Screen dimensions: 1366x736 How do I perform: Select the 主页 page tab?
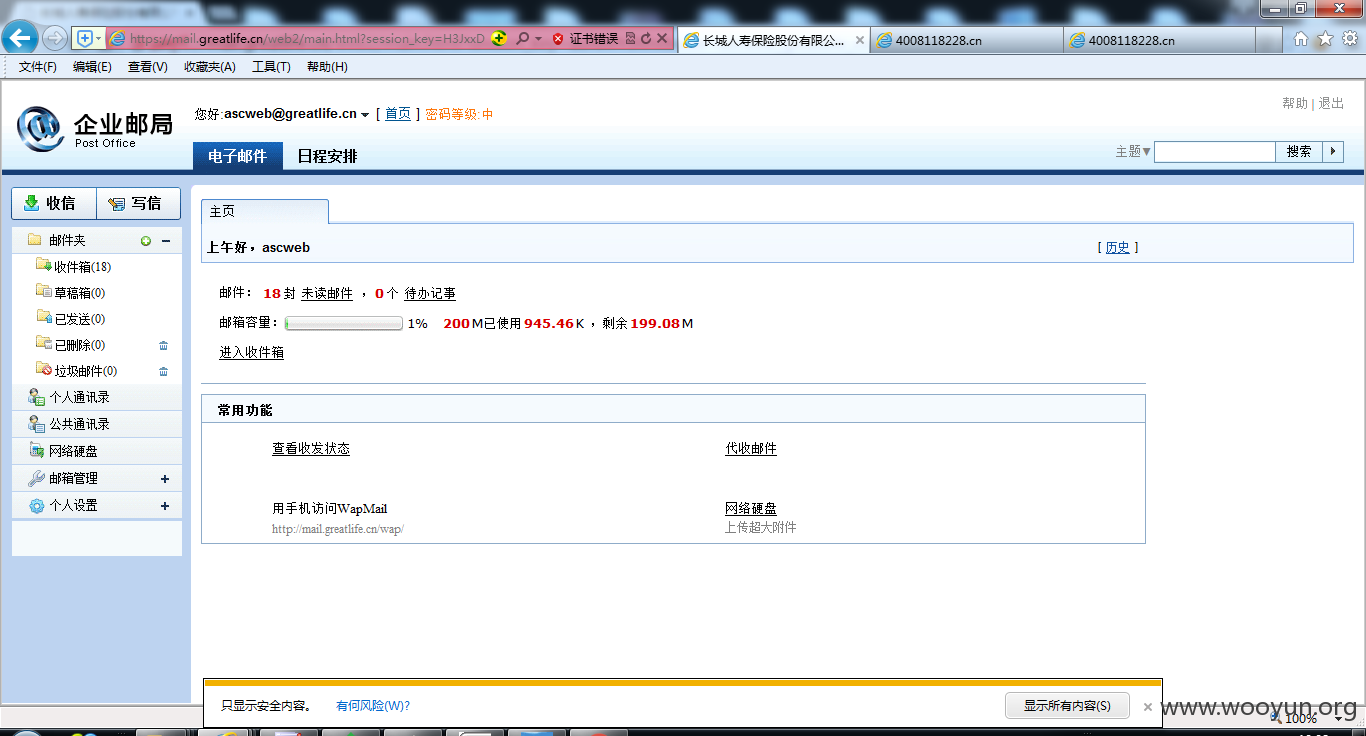click(264, 212)
